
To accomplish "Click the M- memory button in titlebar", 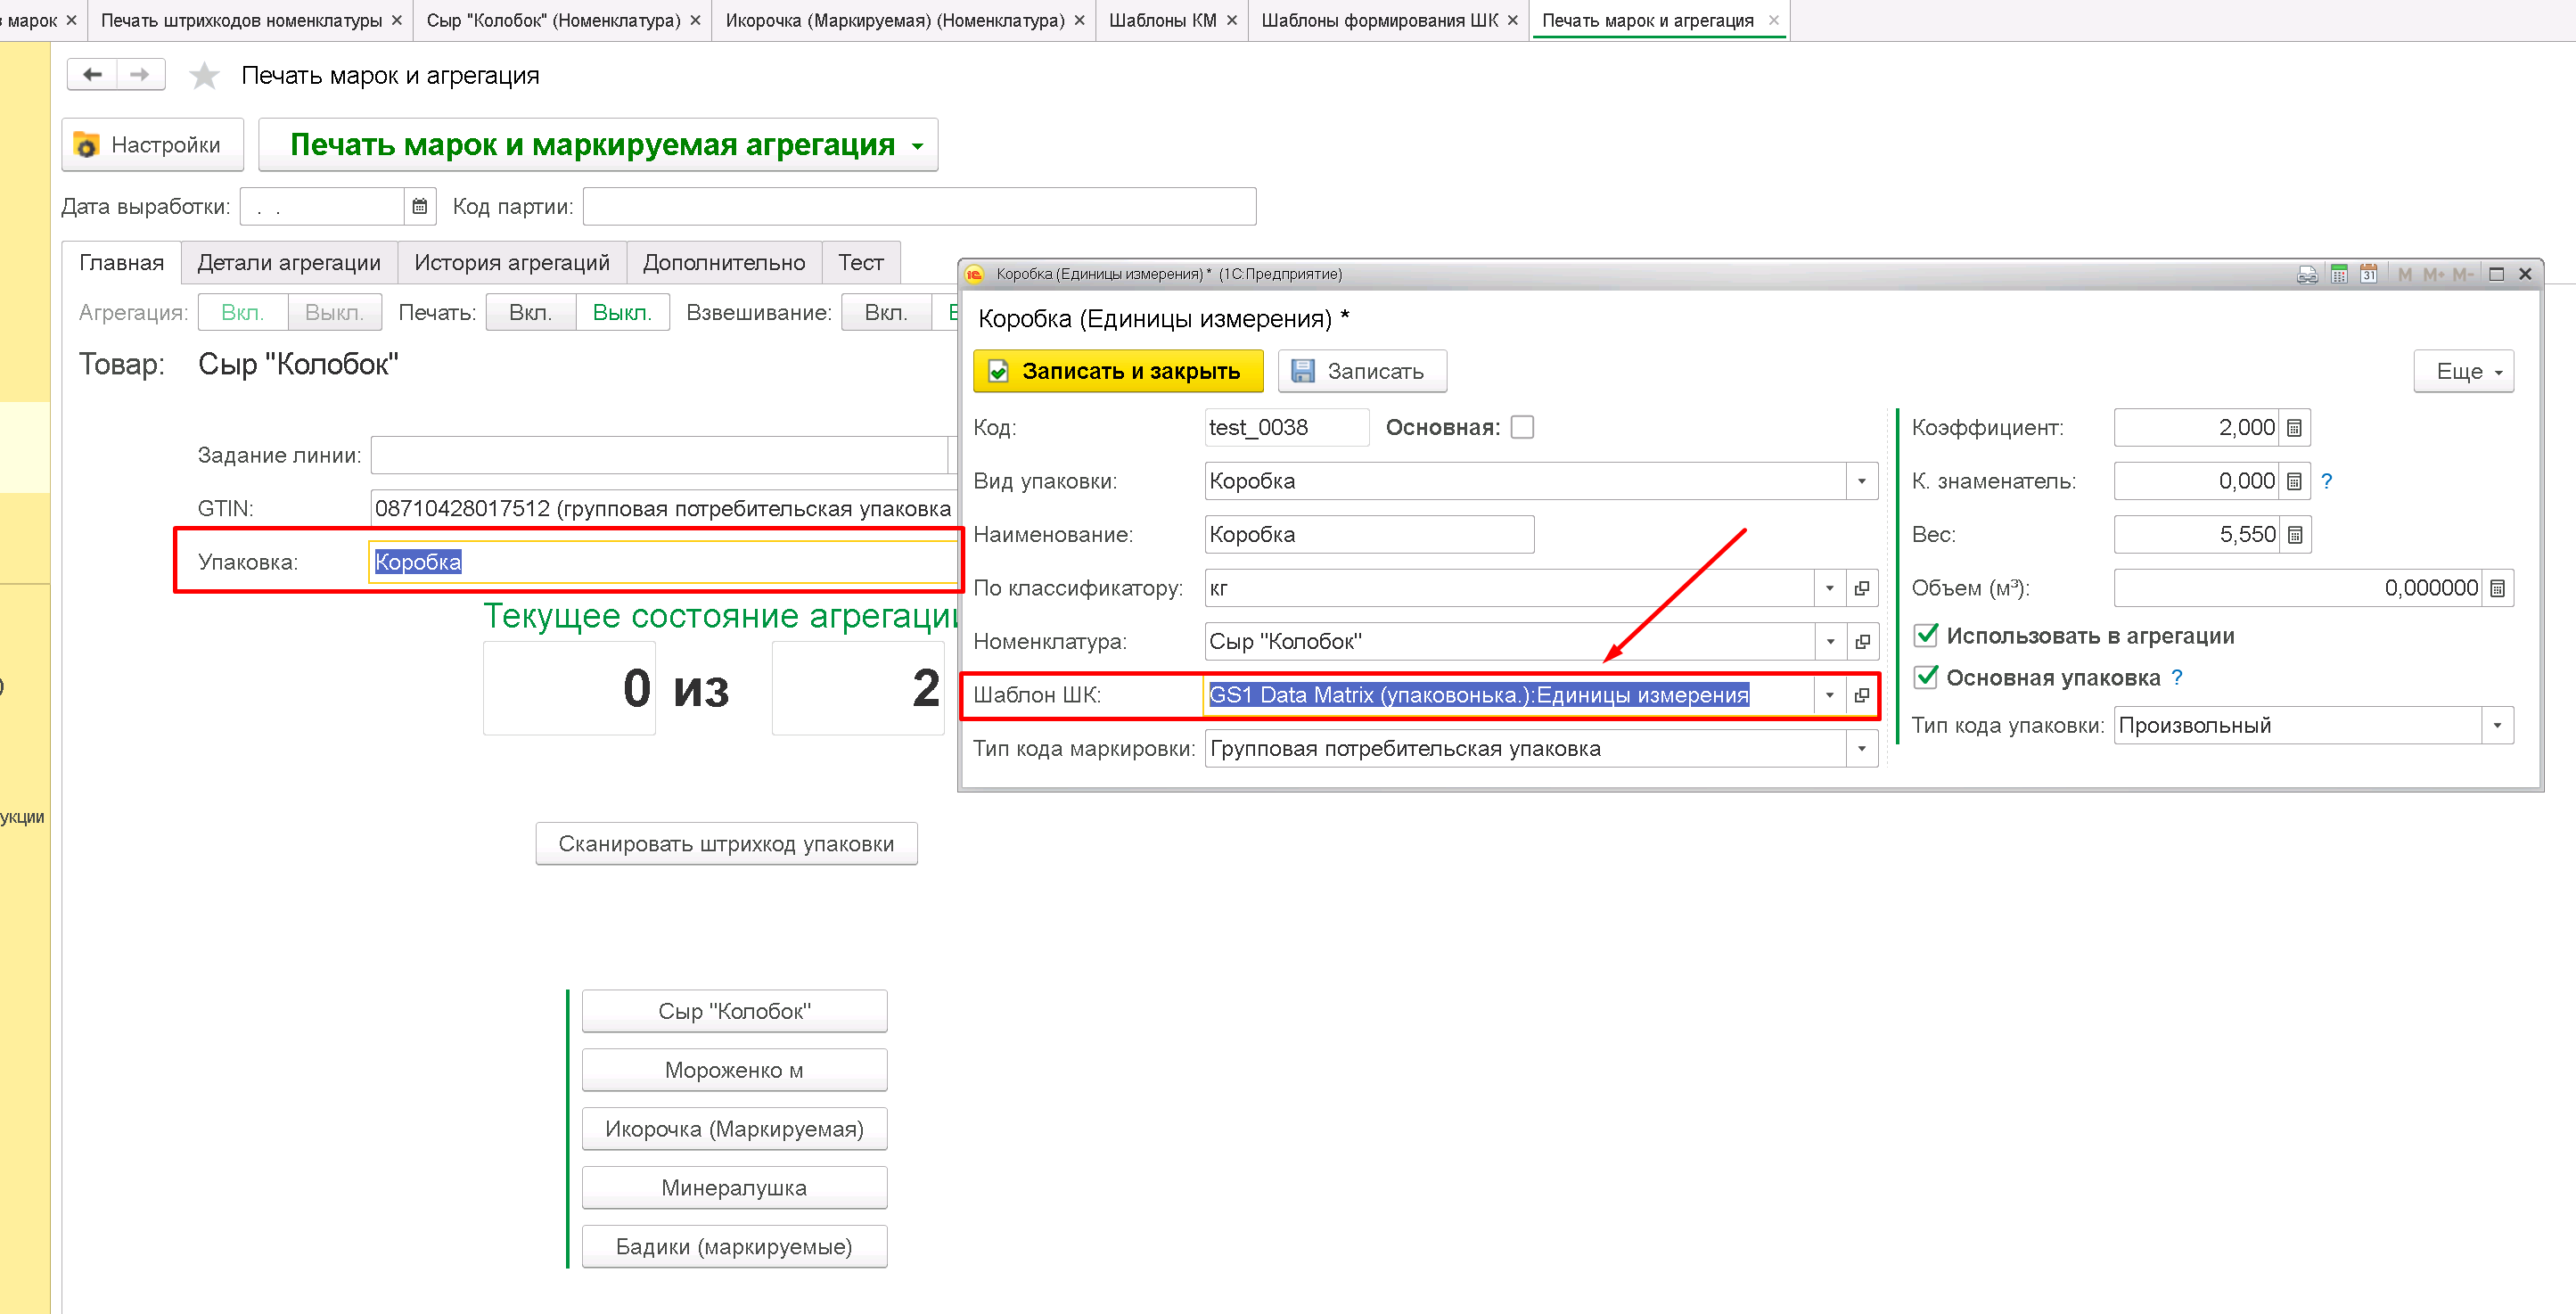I will tap(2462, 274).
